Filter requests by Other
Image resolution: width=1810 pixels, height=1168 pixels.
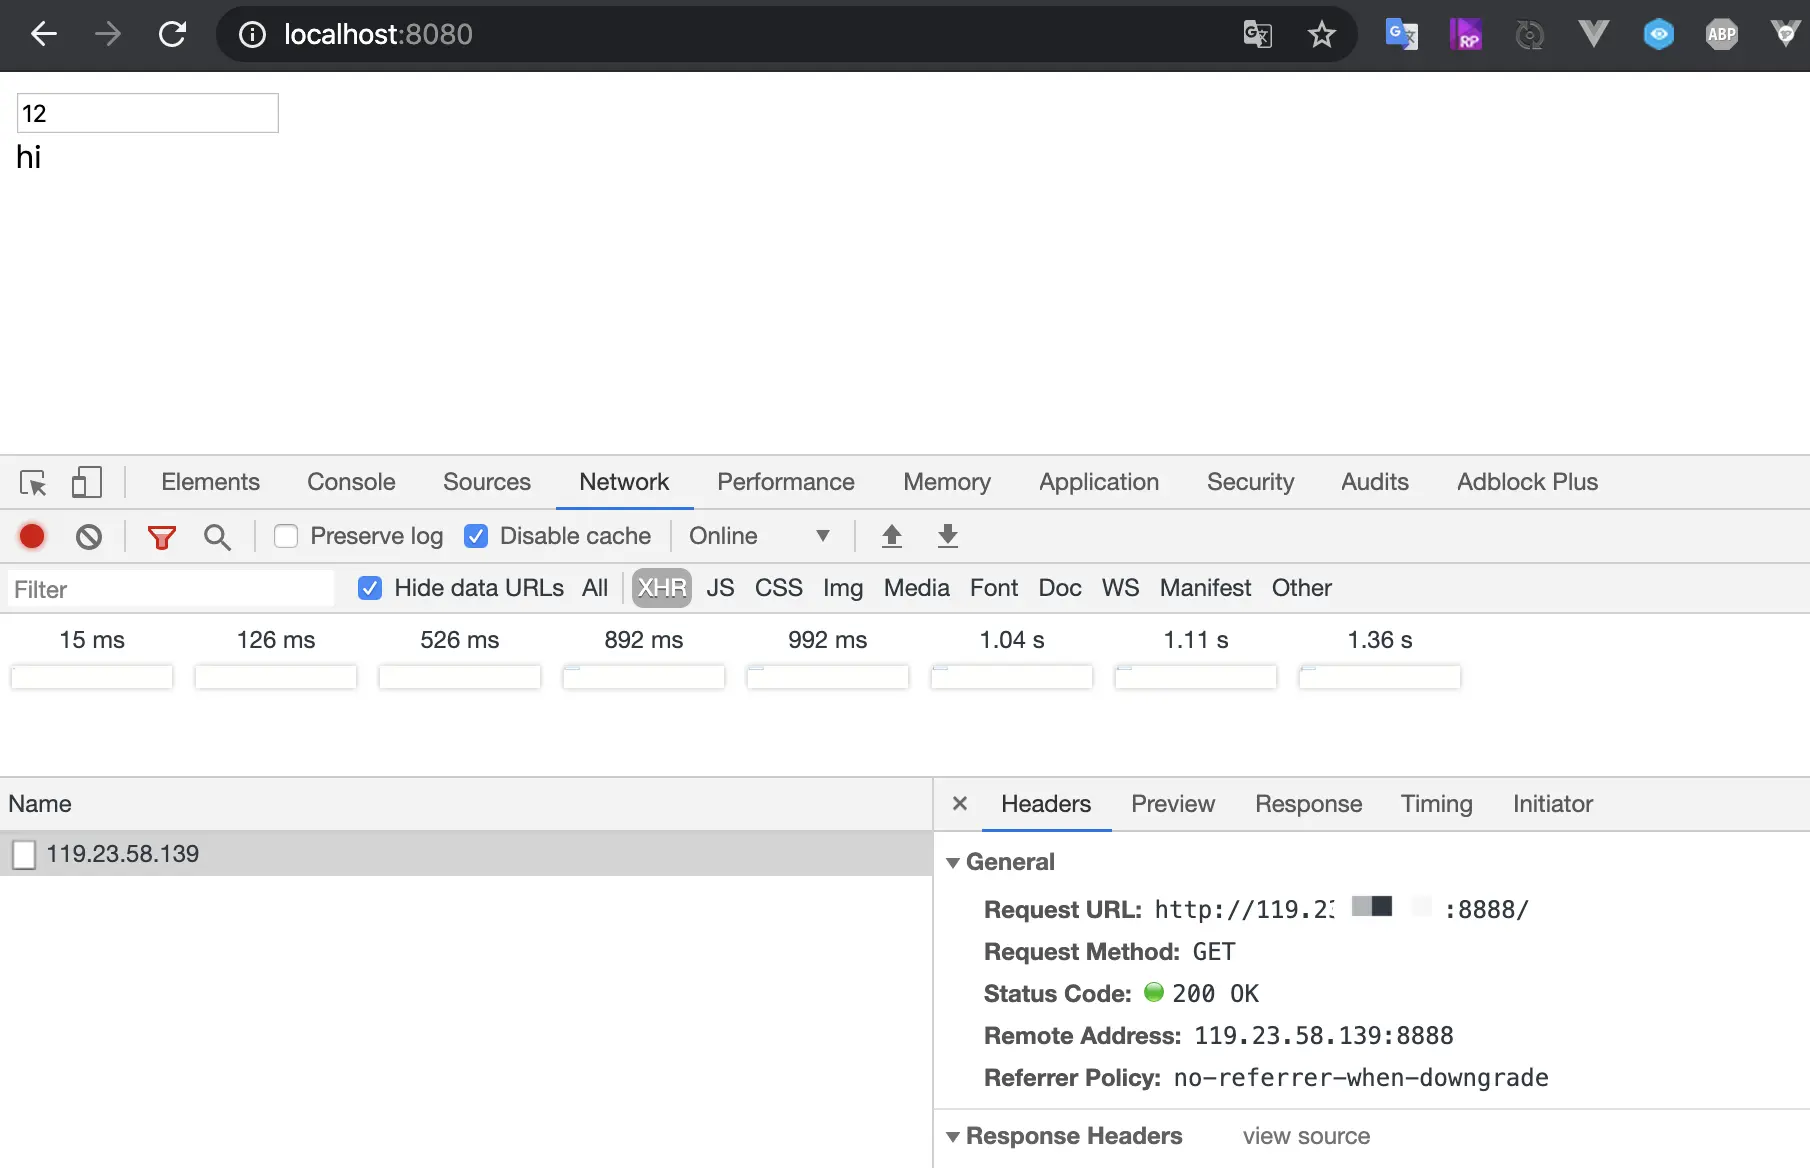1302,588
